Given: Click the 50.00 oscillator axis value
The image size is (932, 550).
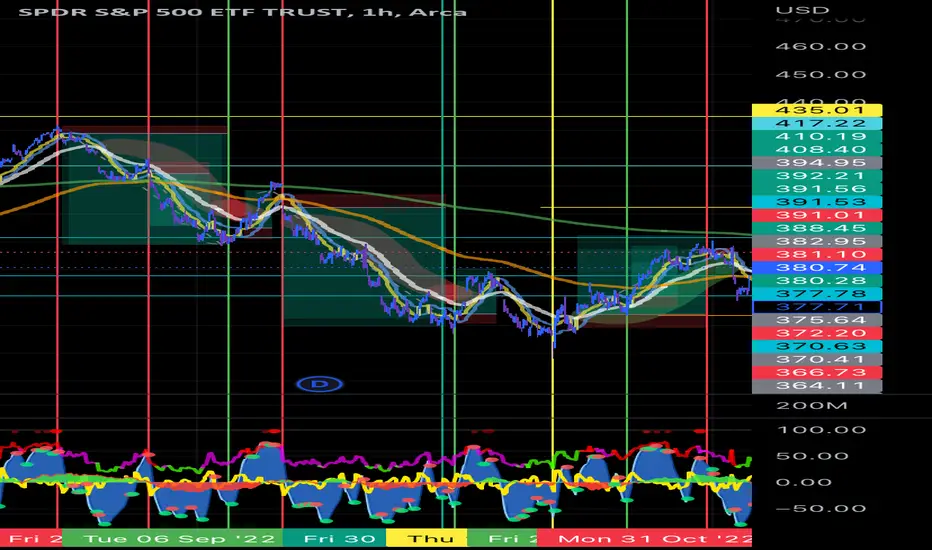Looking at the screenshot, I should click(x=814, y=456).
